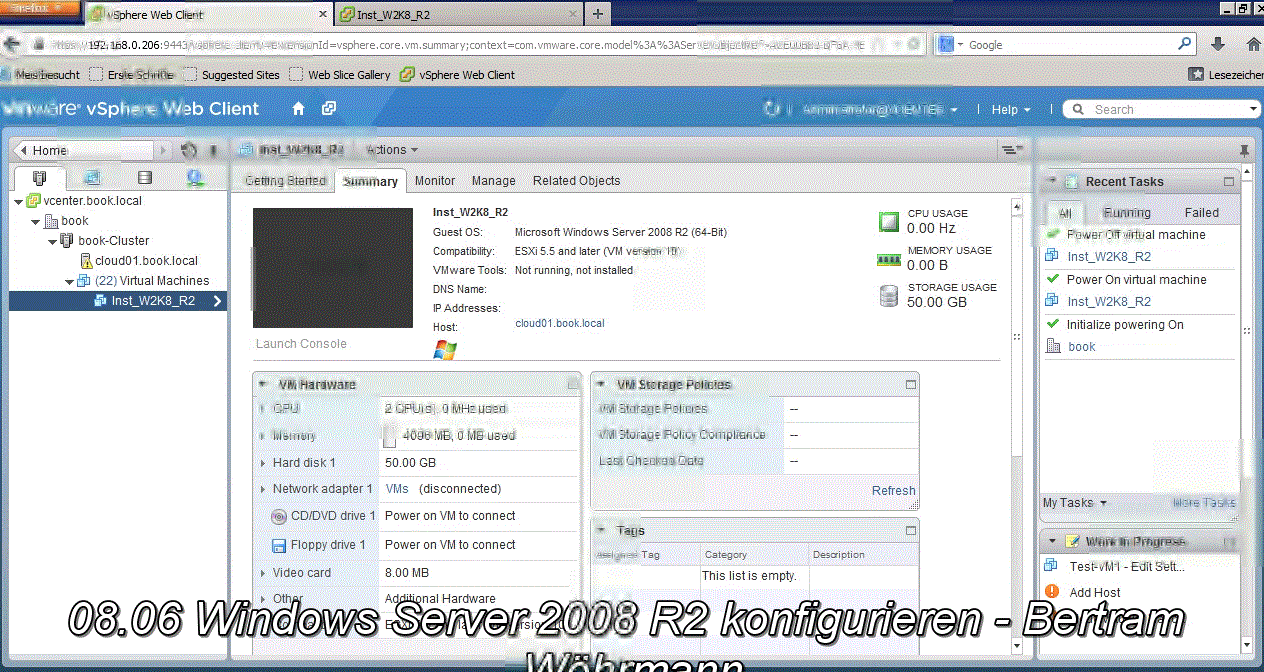Switch to the Monitor tab

coord(435,181)
